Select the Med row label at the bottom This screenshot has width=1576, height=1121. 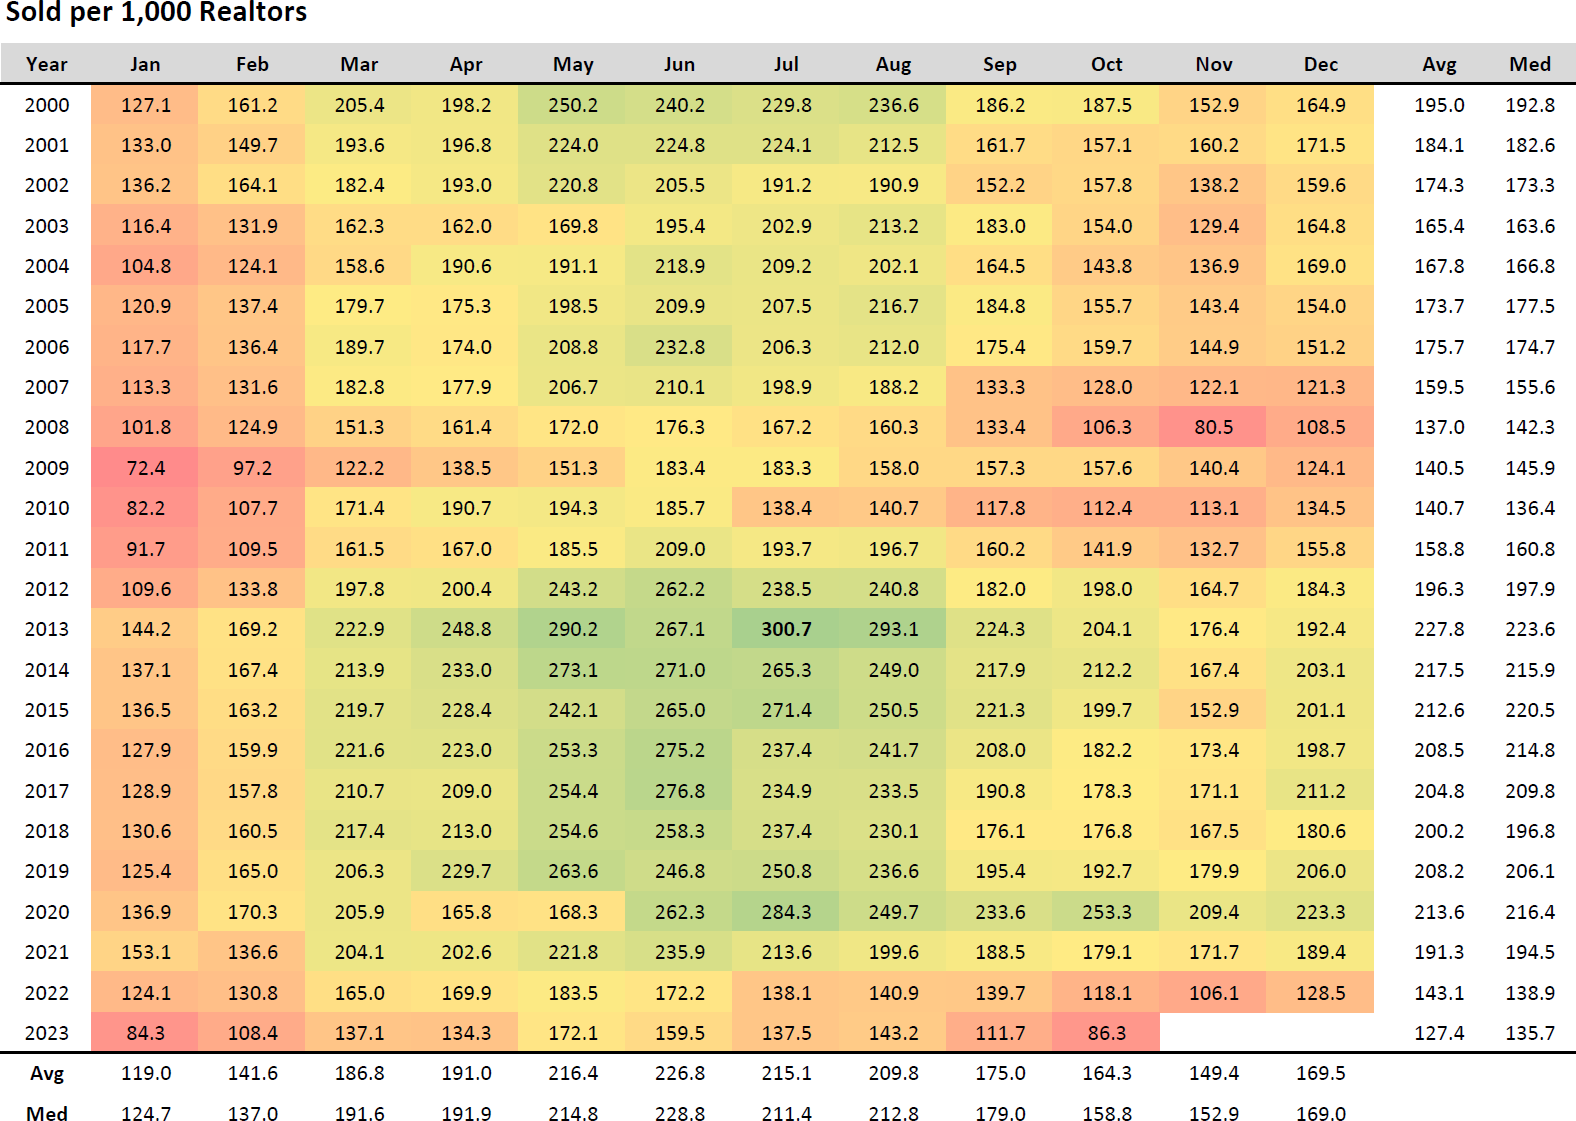point(47,1113)
